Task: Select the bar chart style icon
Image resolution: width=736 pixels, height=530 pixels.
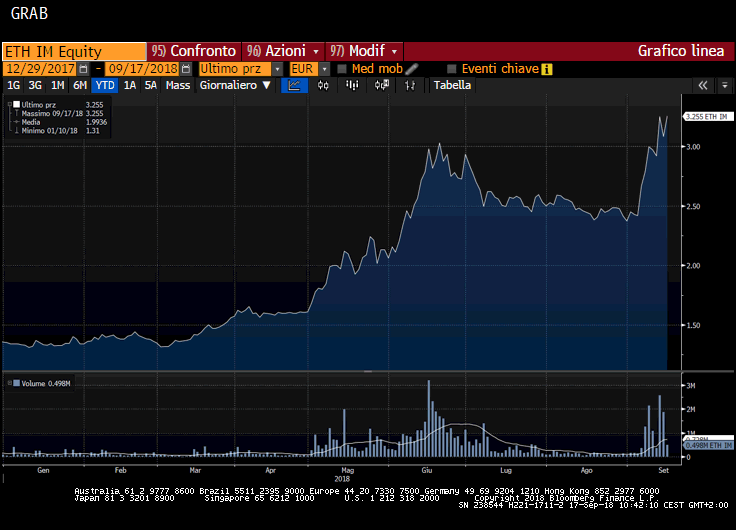Action: [x=351, y=86]
